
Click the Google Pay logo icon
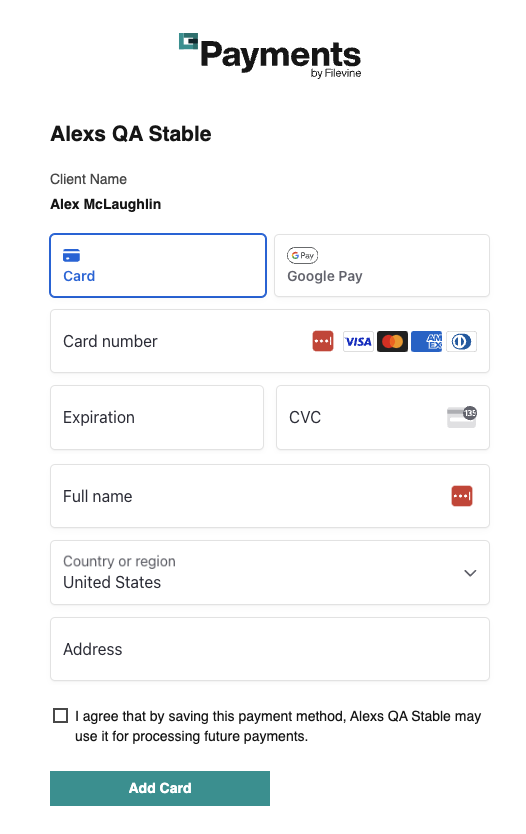(x=303, y=255)
